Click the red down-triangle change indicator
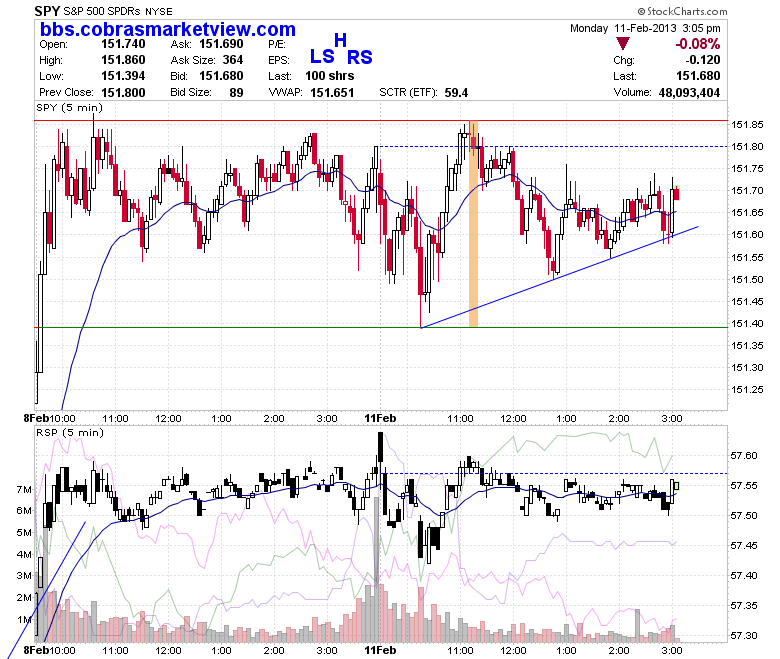This screenshot has height=659, width=780. tap(622, 44)
